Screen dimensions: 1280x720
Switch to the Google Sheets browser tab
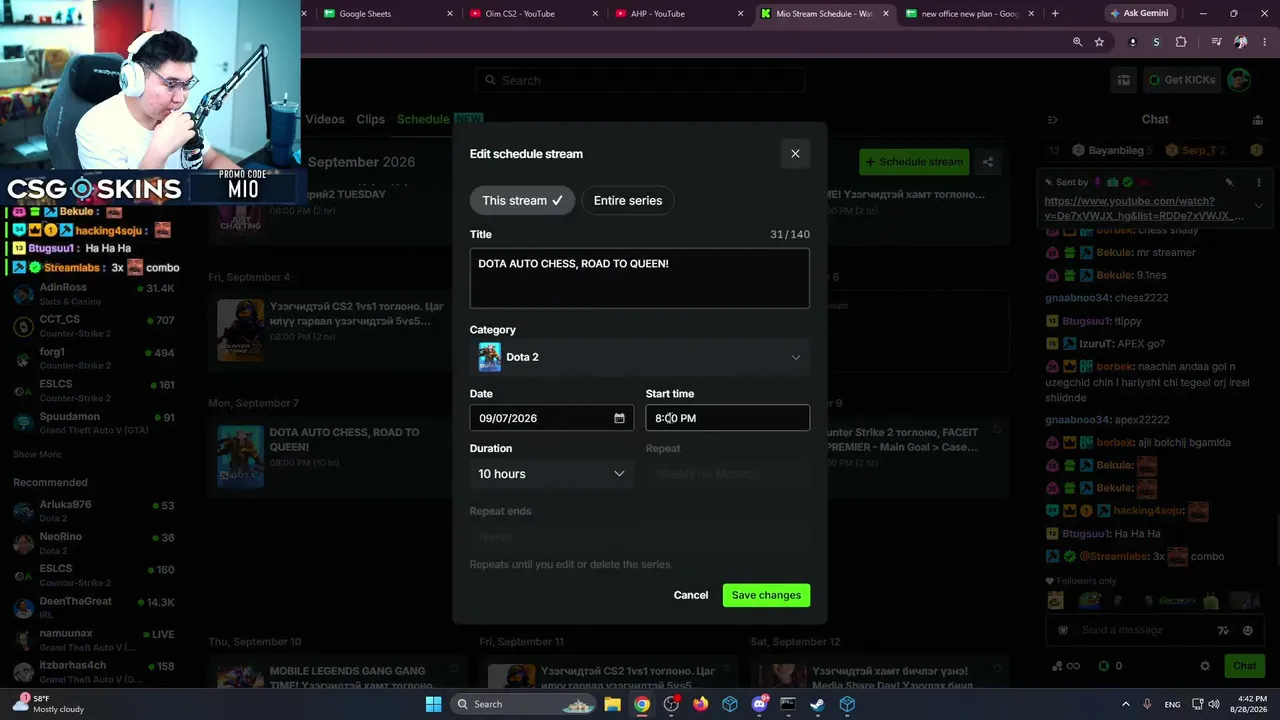(x=389, y=14)
